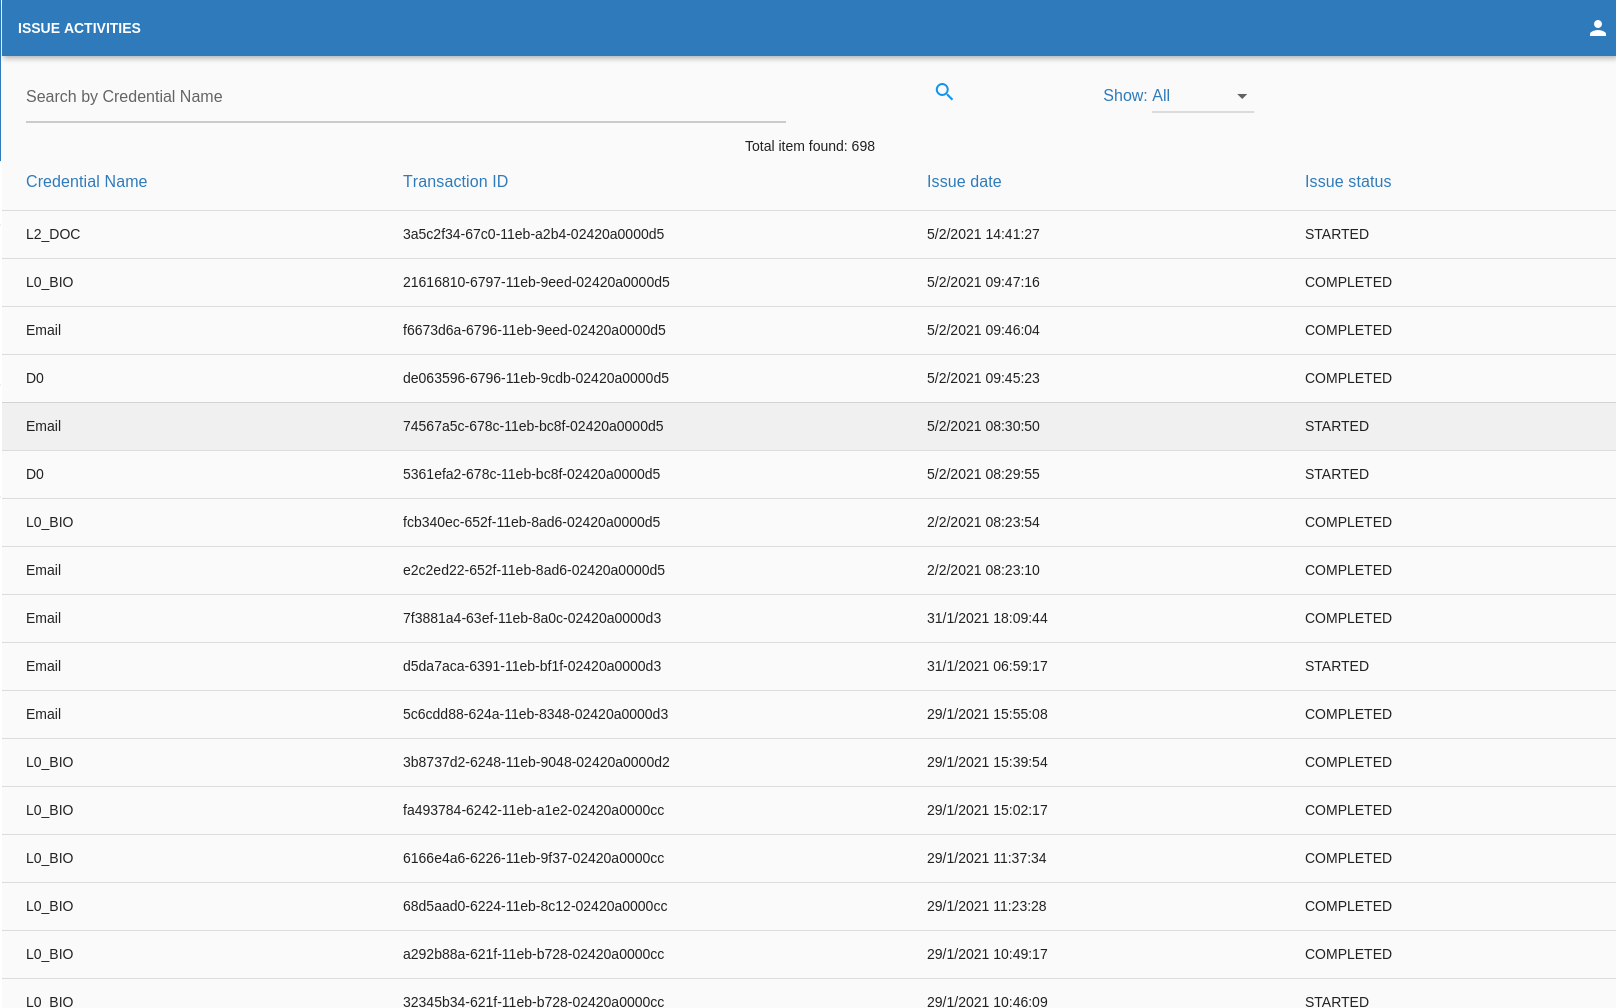Click transaction fcb340ec-652f-11eb-8ad6-02420a0000d5
This screenshot has height=1008, width=1616.
(531, 522)
